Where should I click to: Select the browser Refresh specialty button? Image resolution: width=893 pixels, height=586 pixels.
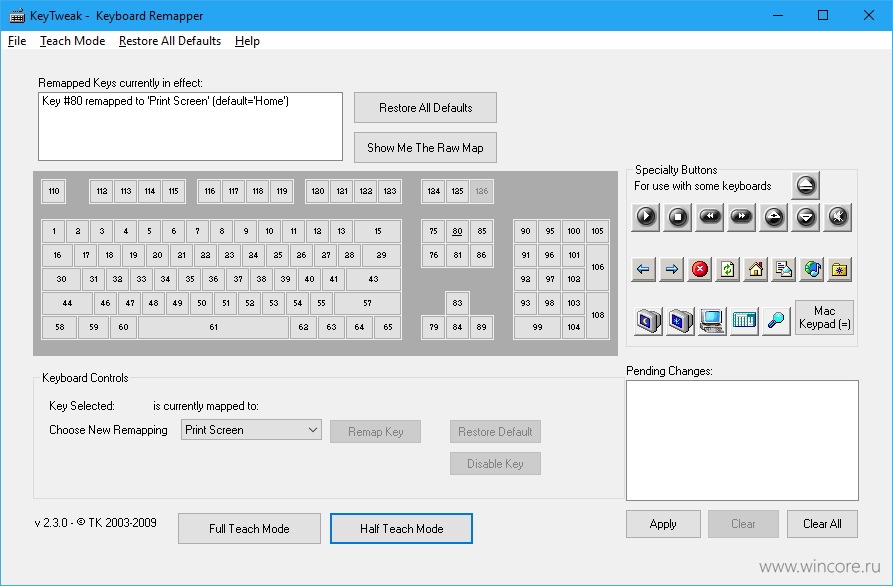tap(727, 269)
